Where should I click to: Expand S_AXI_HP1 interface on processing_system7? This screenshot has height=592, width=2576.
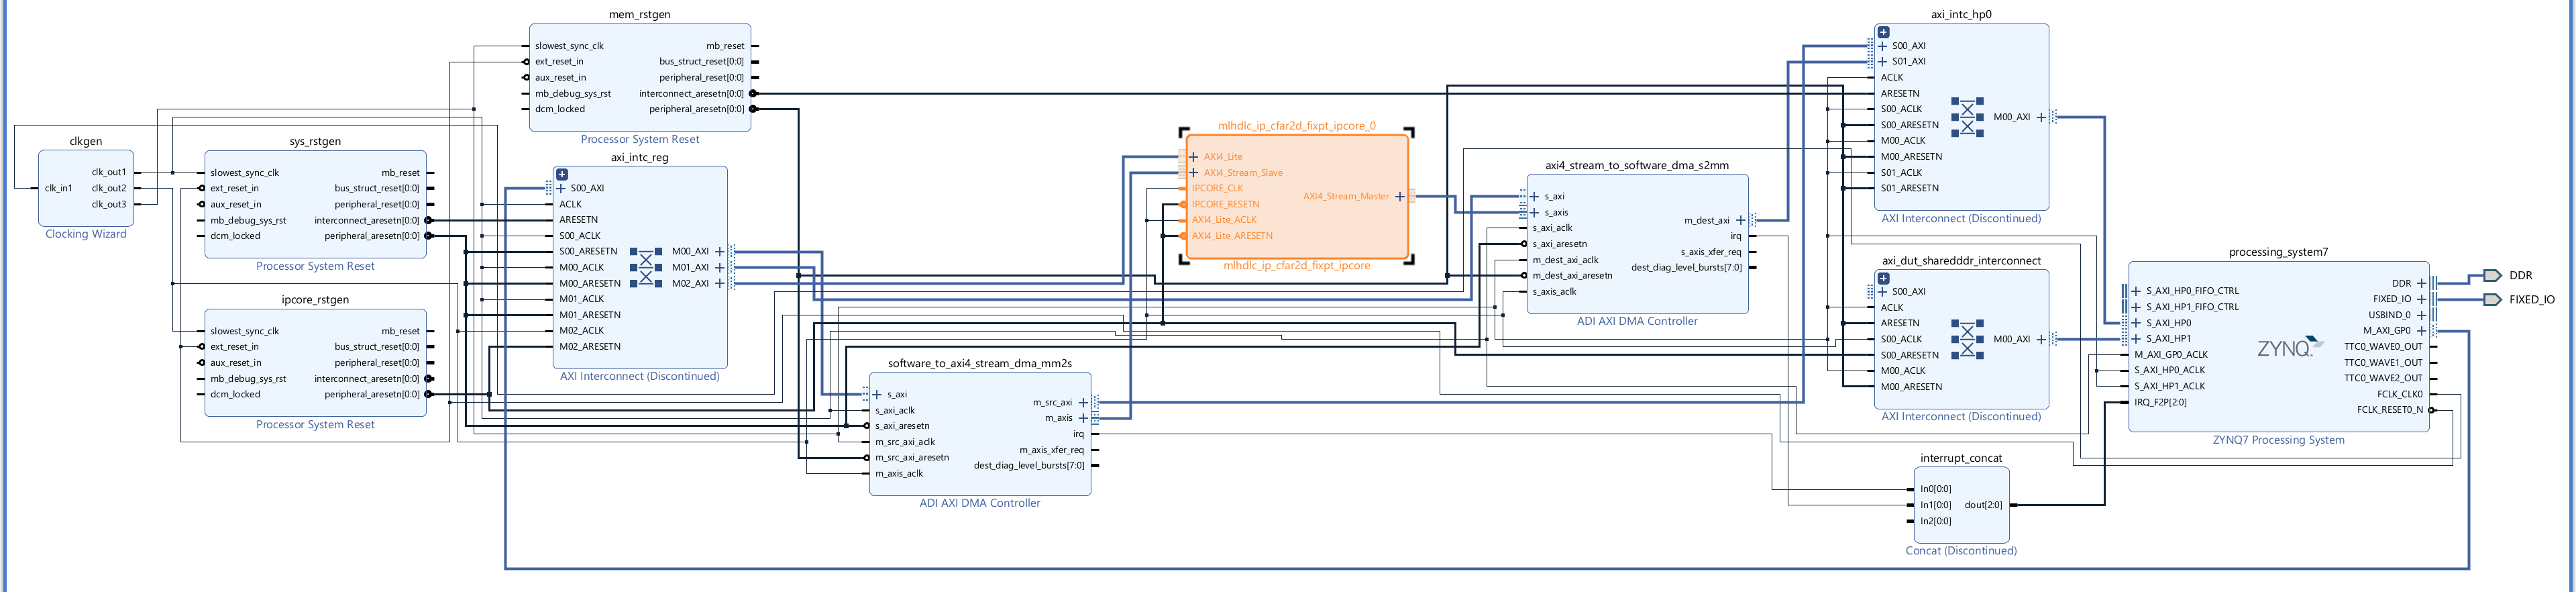click(x=2136, y=339)
